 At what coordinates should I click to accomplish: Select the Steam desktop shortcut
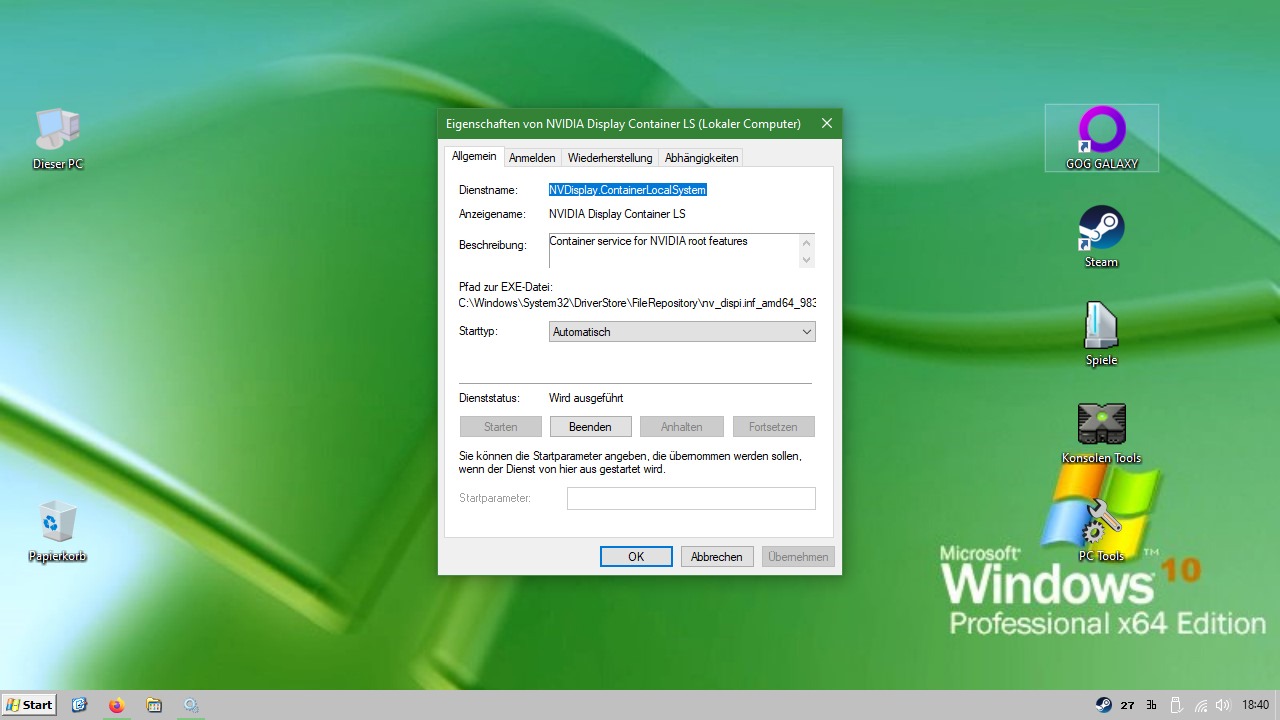tap(1102, 237)
